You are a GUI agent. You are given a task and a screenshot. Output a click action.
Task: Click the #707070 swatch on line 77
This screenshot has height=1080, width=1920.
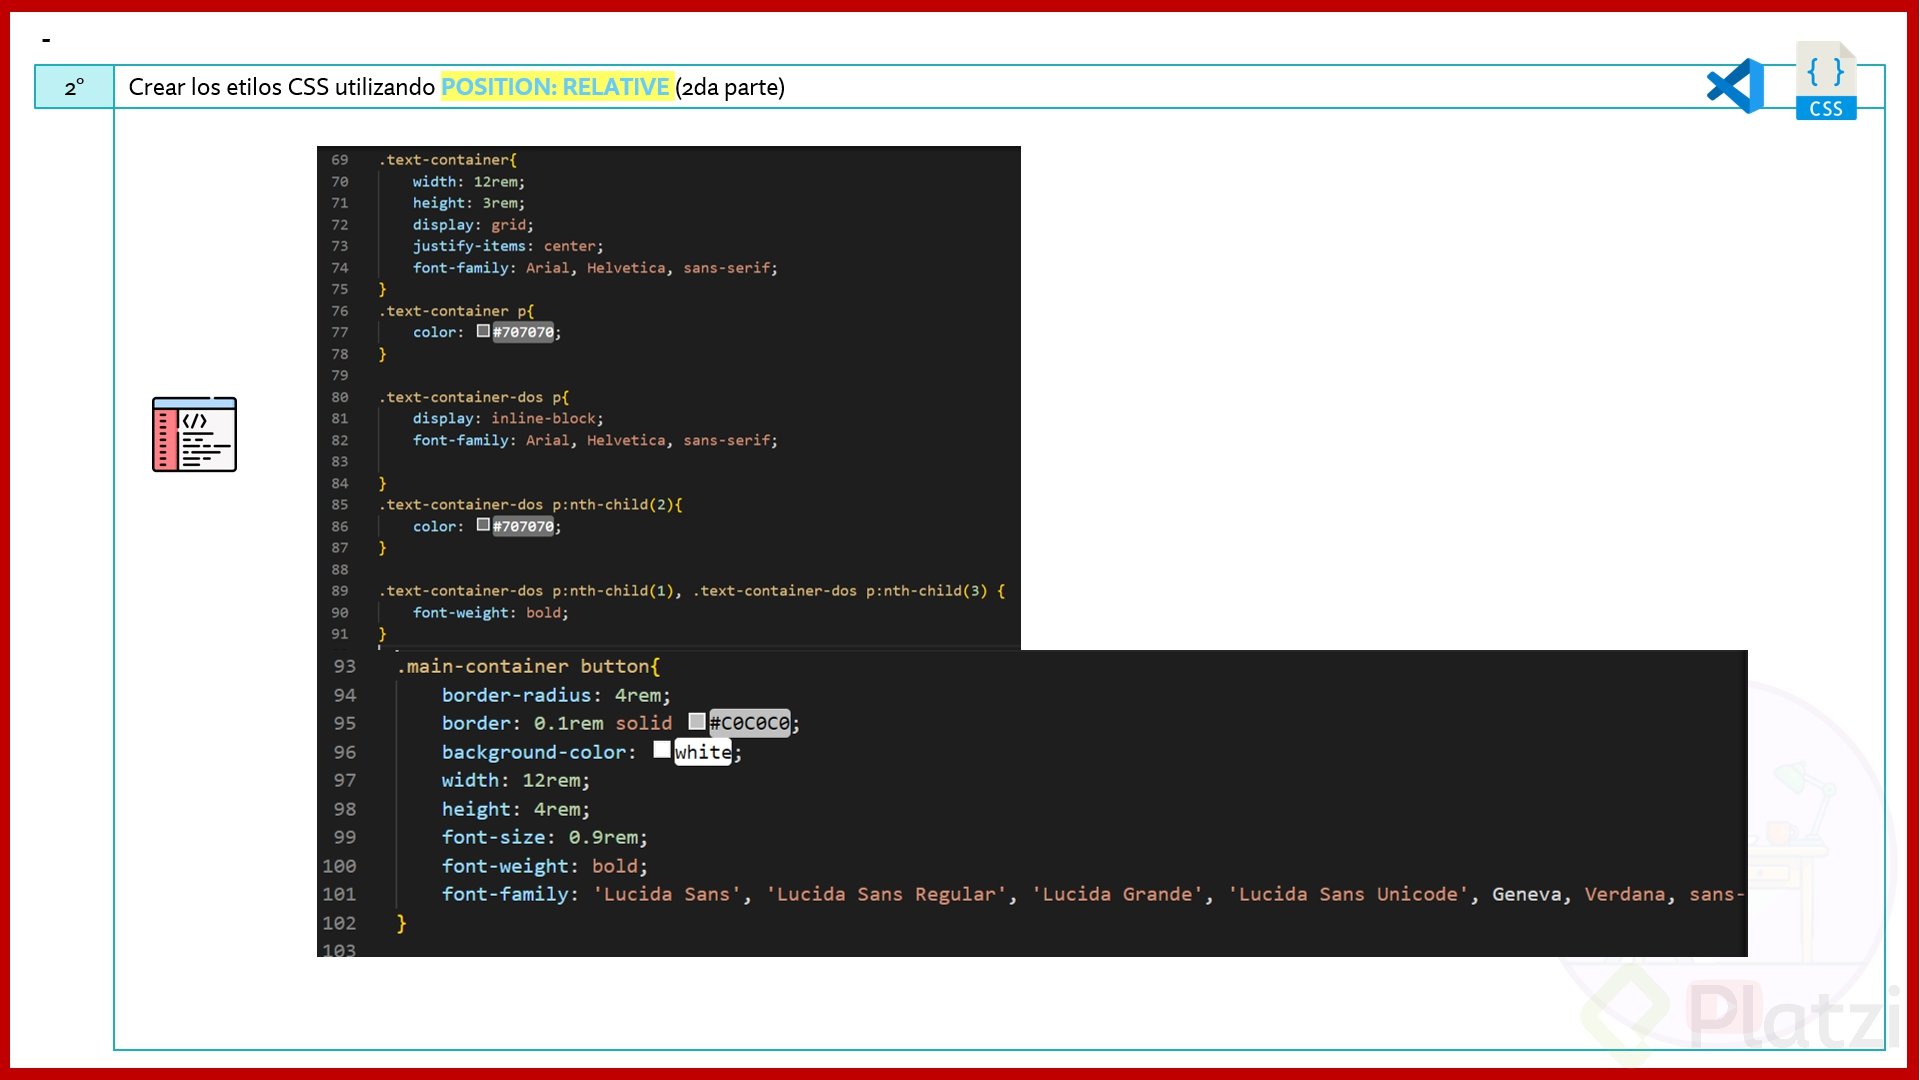(483, 331)
